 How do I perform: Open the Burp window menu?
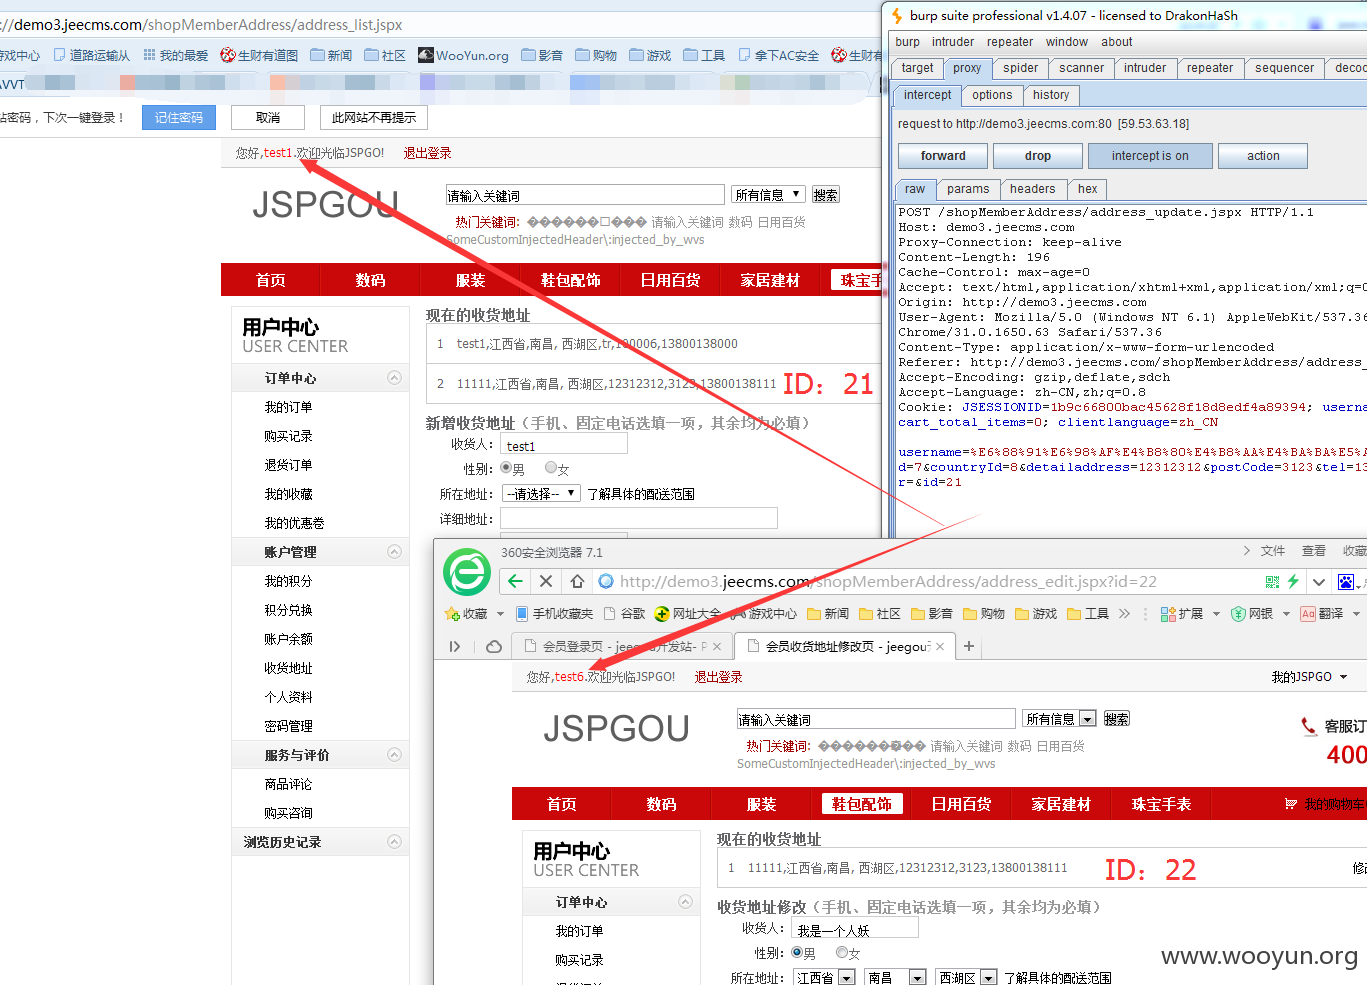click(1067, 42)
